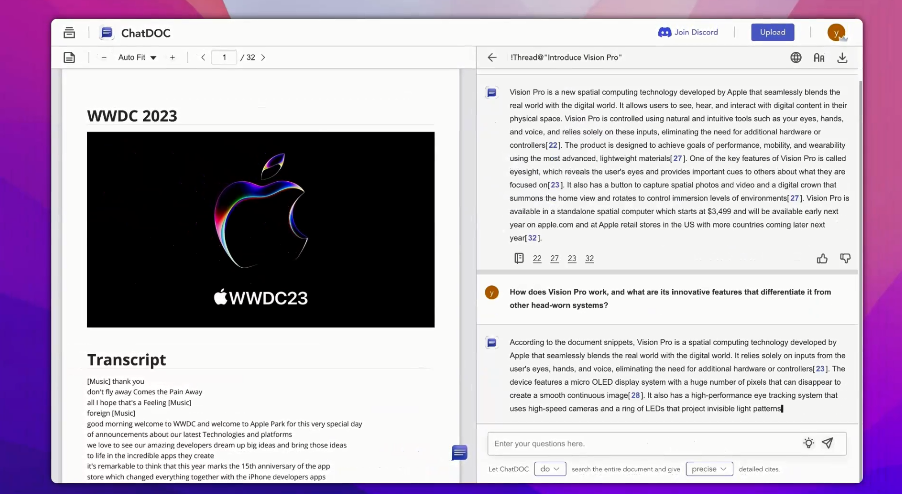Open source page 22 link below answer
The height and width of the screenshot is (494, 902).
point(537,259)
